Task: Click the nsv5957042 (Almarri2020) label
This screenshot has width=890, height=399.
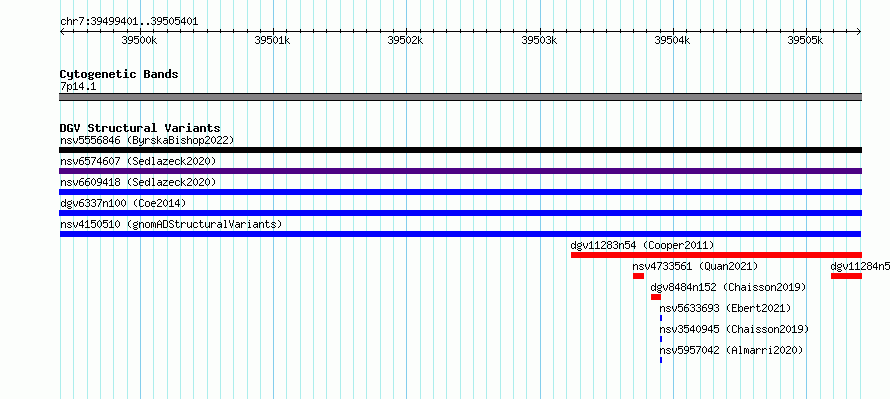Action: click(x=732, y=350)
